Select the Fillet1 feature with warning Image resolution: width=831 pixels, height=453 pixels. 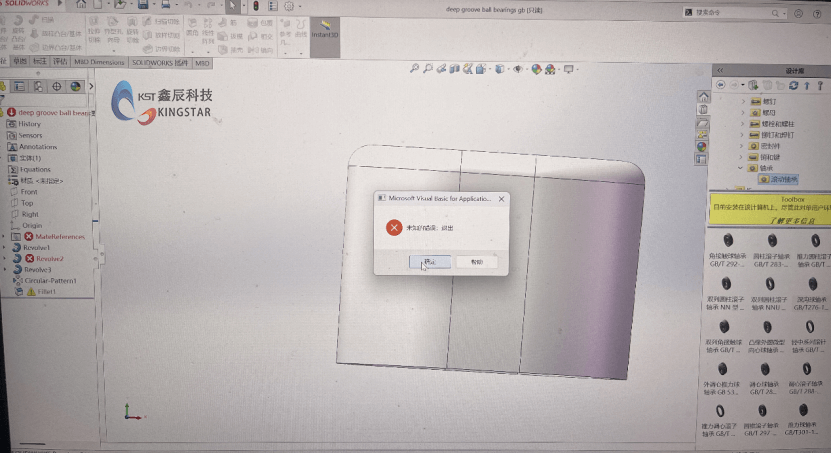36,292
